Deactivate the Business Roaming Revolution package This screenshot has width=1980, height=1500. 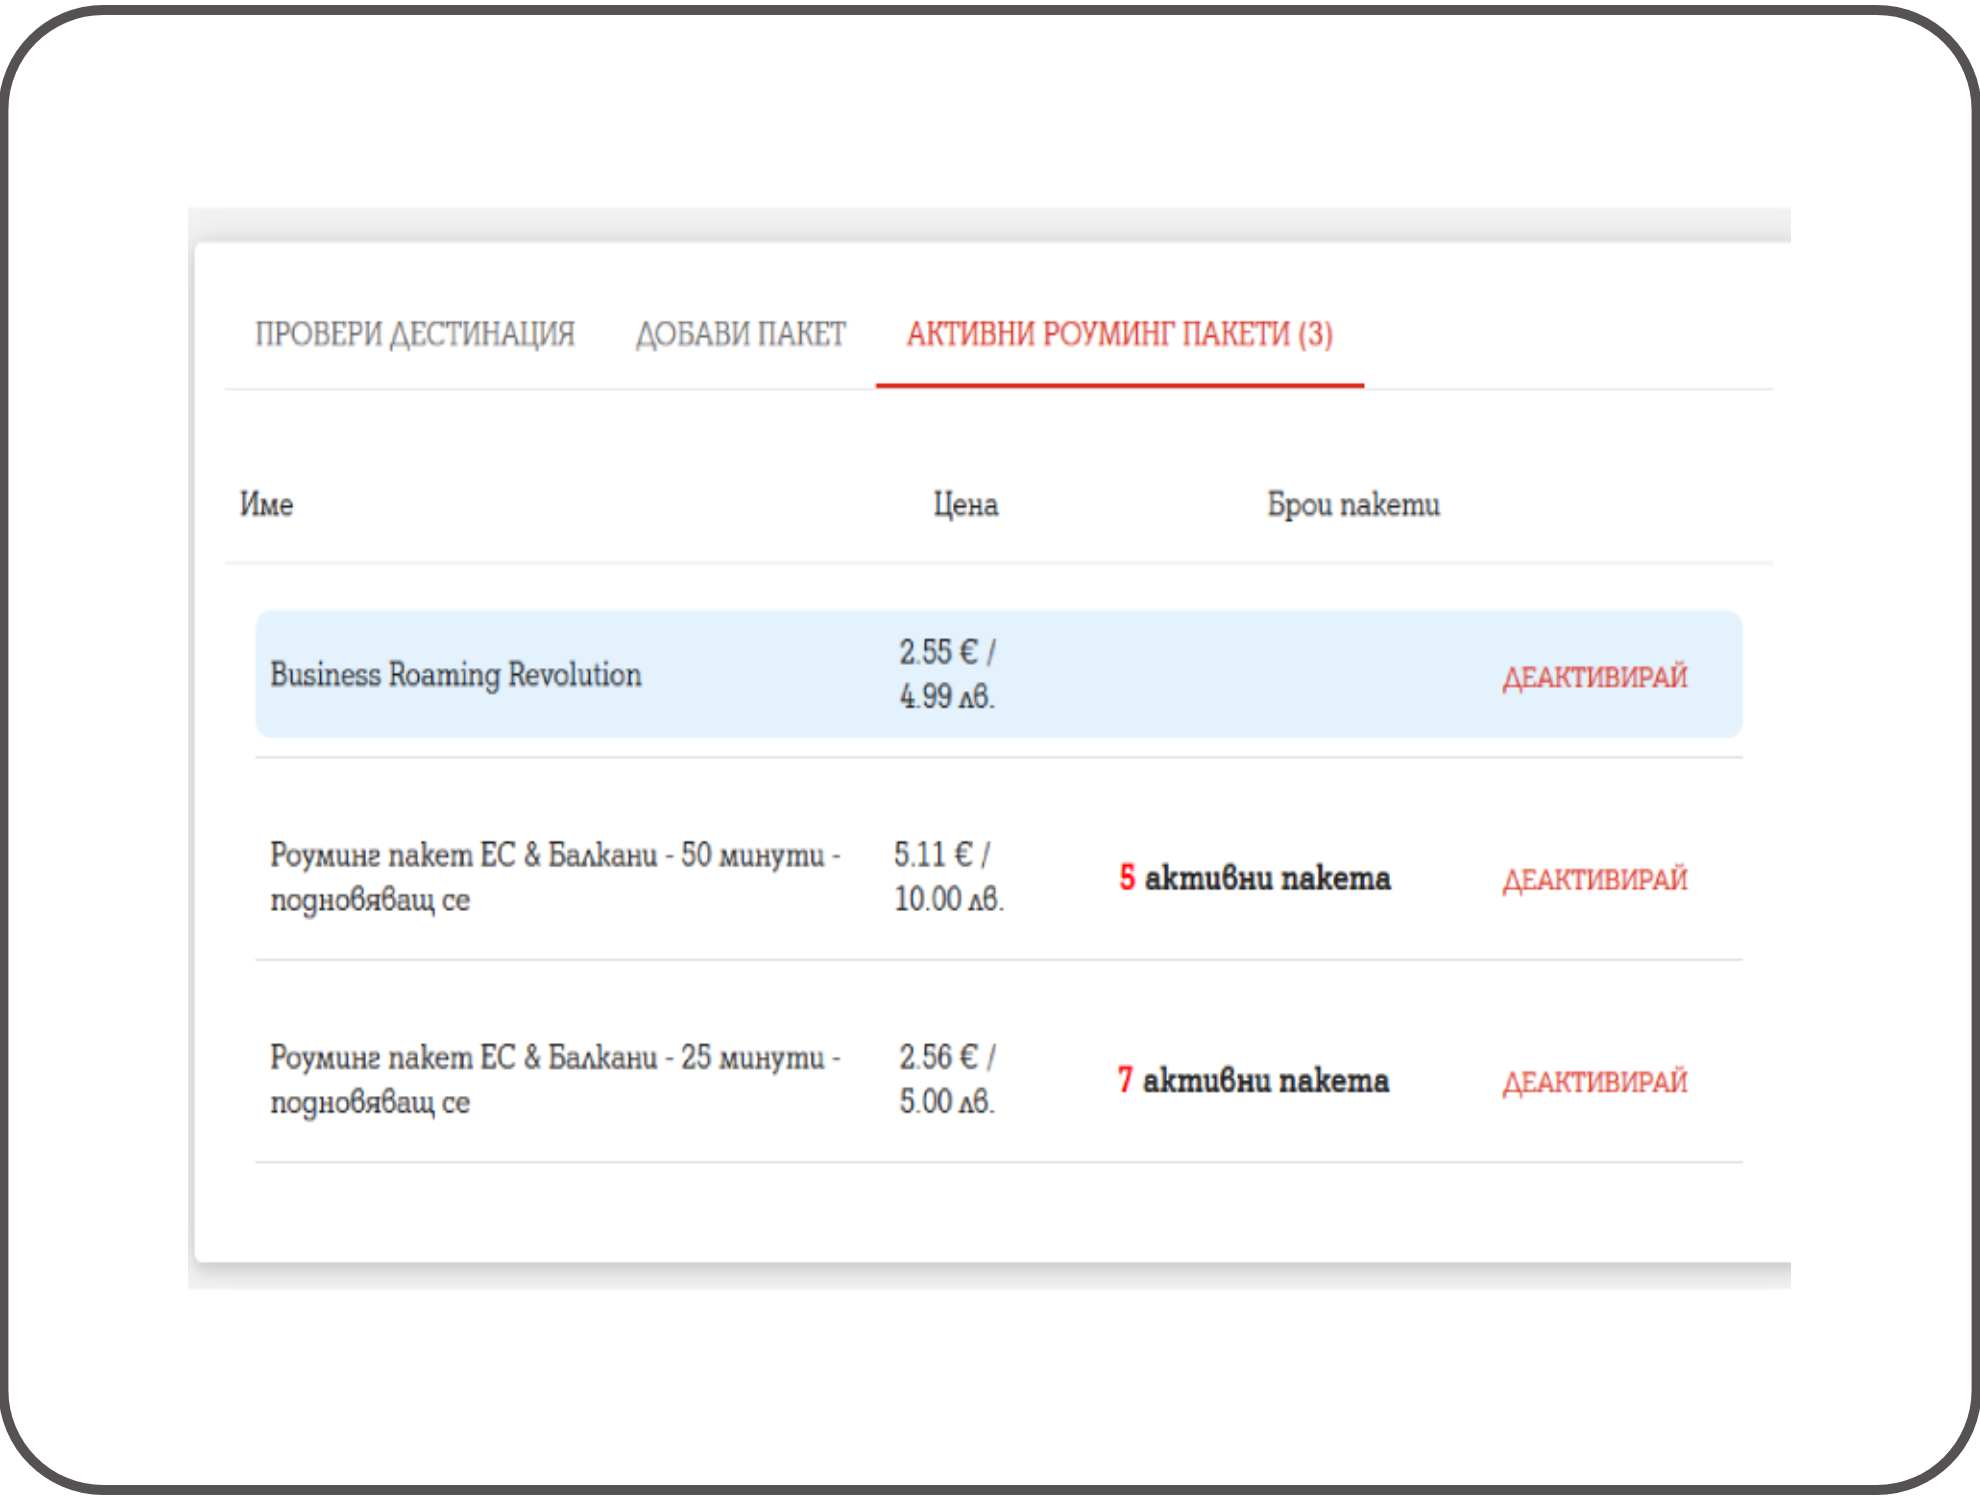(x=1594, y=677)
